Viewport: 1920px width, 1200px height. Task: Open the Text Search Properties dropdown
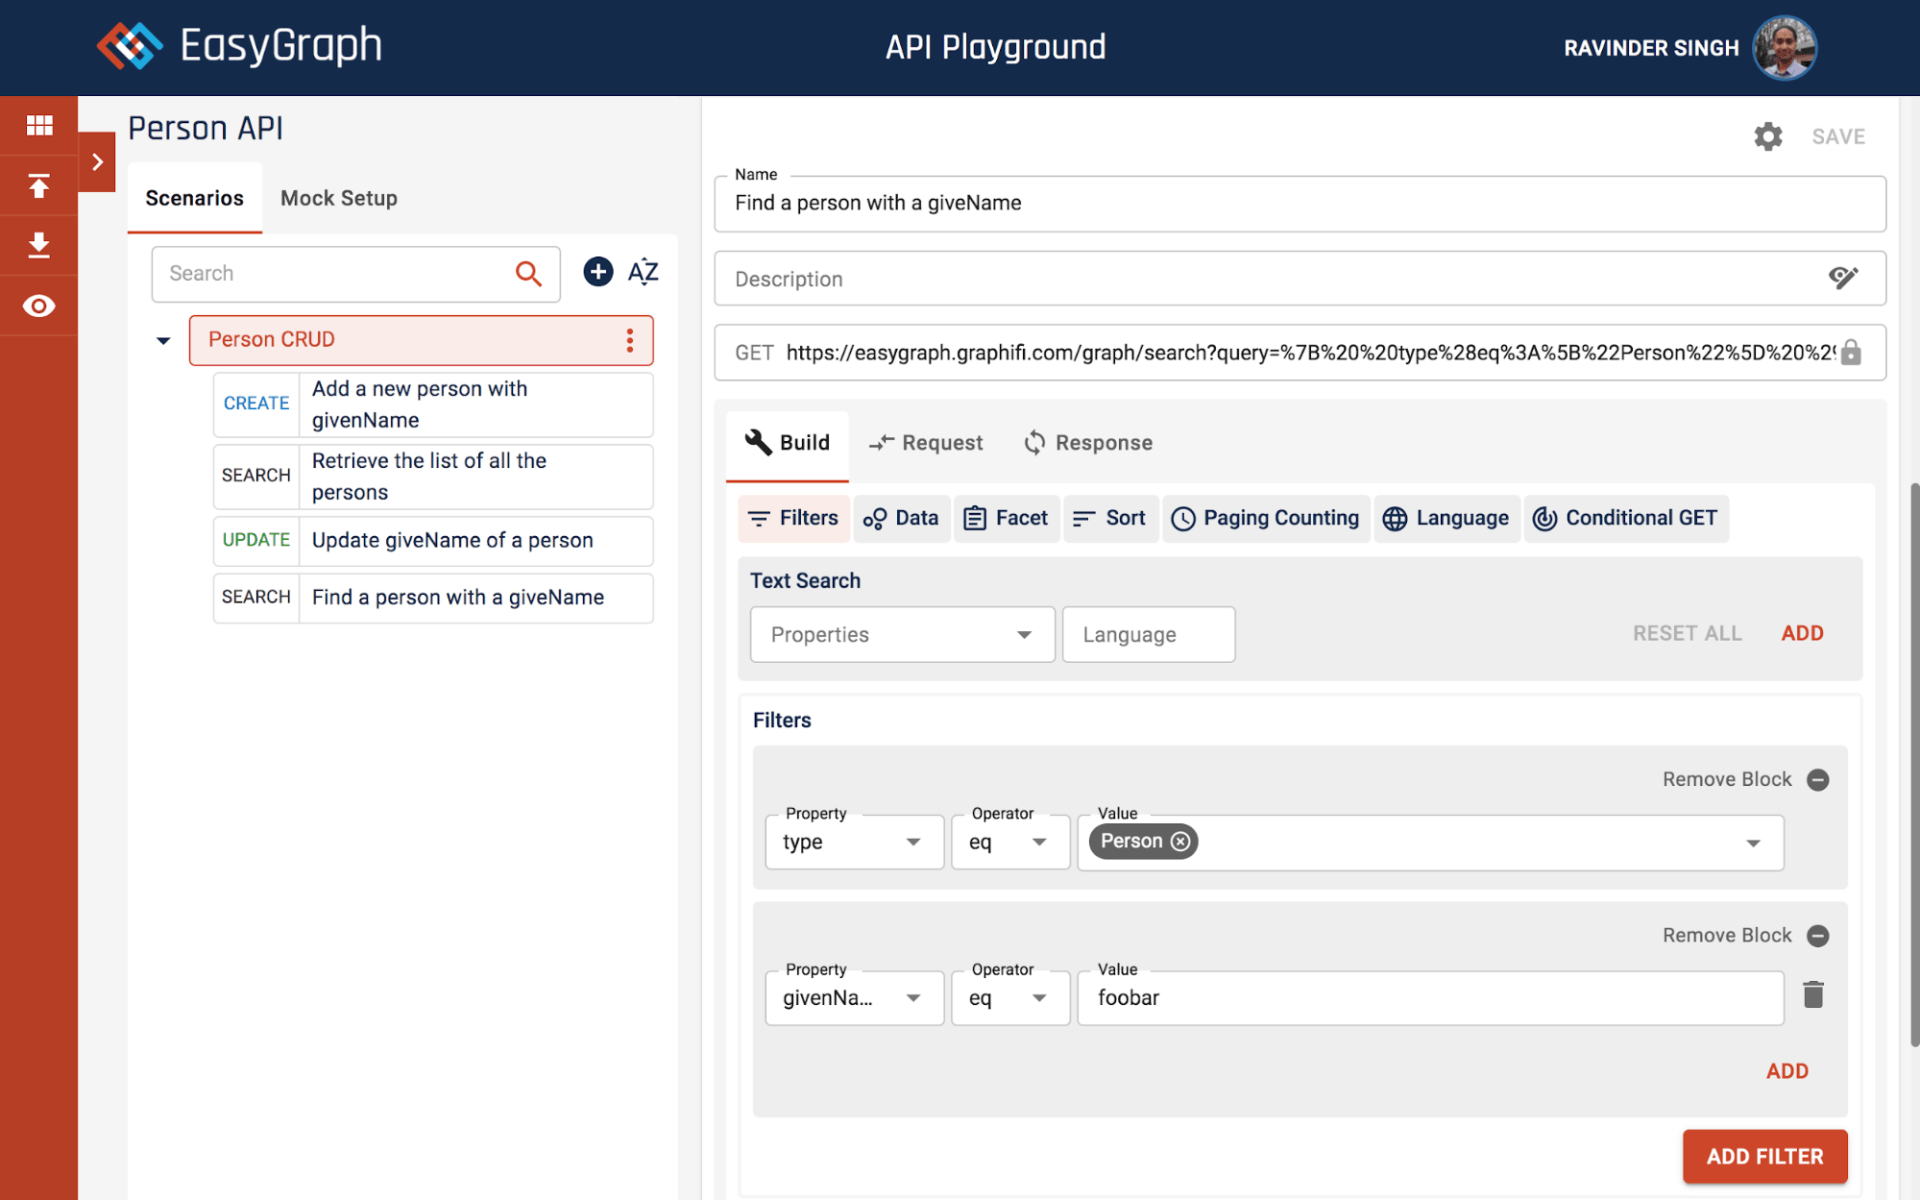[x=902, y=635]
